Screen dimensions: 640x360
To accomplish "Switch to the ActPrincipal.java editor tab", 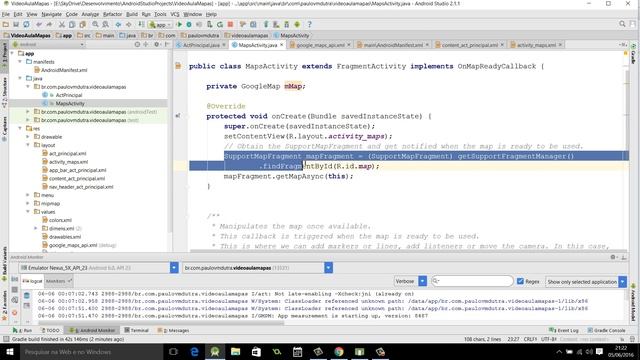I will point(201,45).
